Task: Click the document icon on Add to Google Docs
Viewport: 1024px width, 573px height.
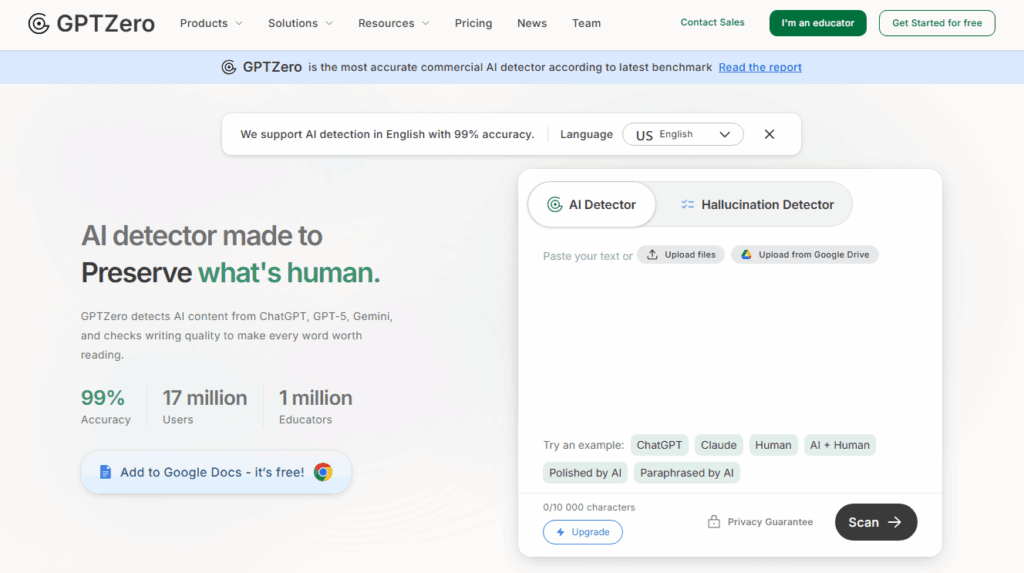Action: tap(105, 472)
